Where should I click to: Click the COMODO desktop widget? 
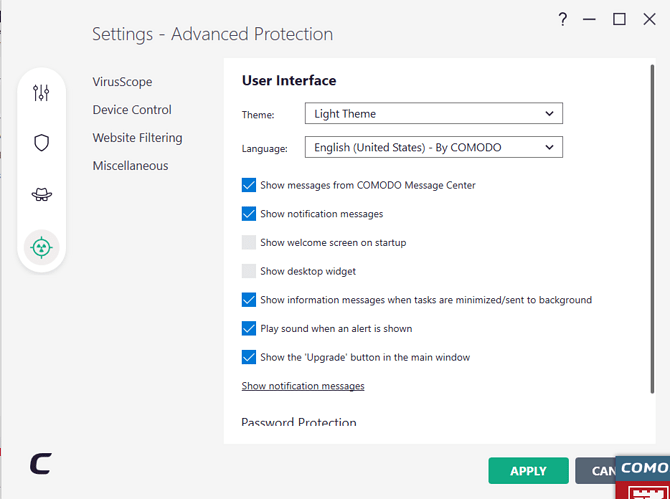(x=643, y=478)
